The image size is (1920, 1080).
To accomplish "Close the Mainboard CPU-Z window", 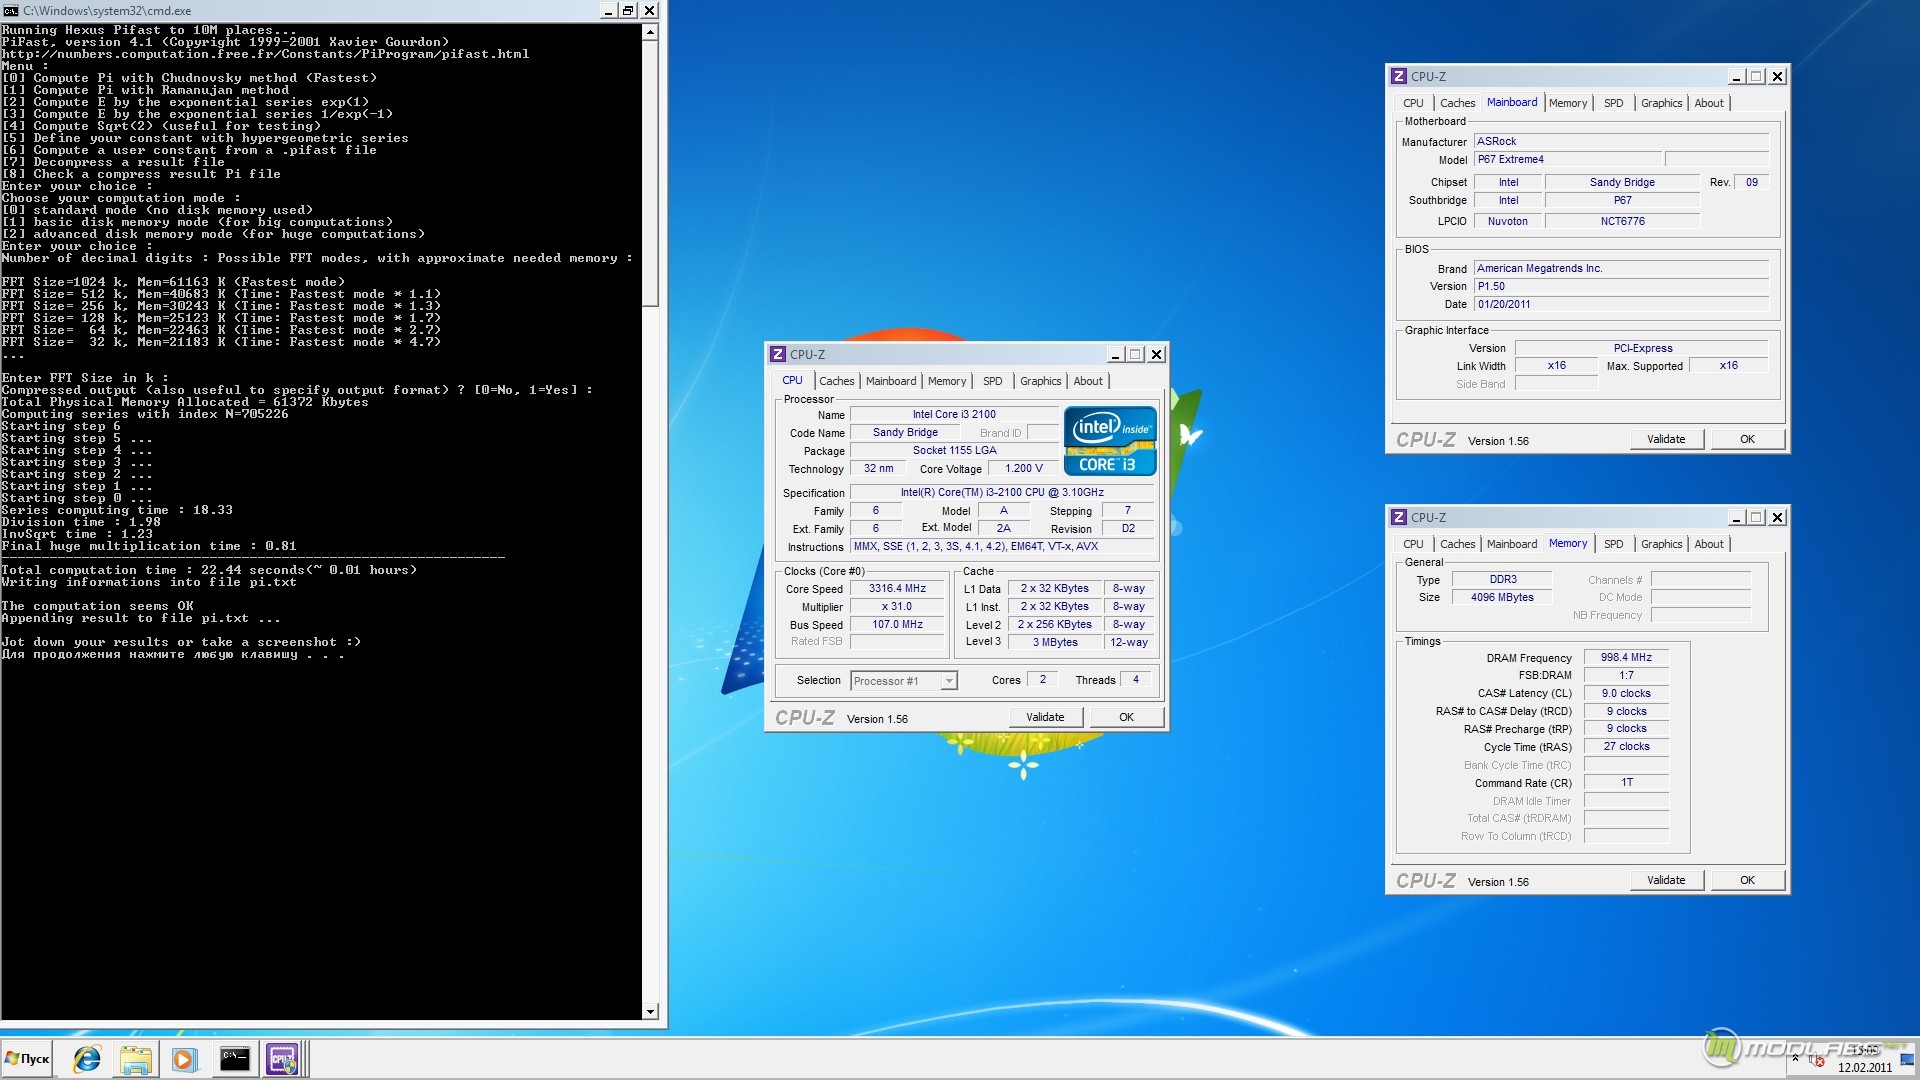I will (x=1777, y=76).
